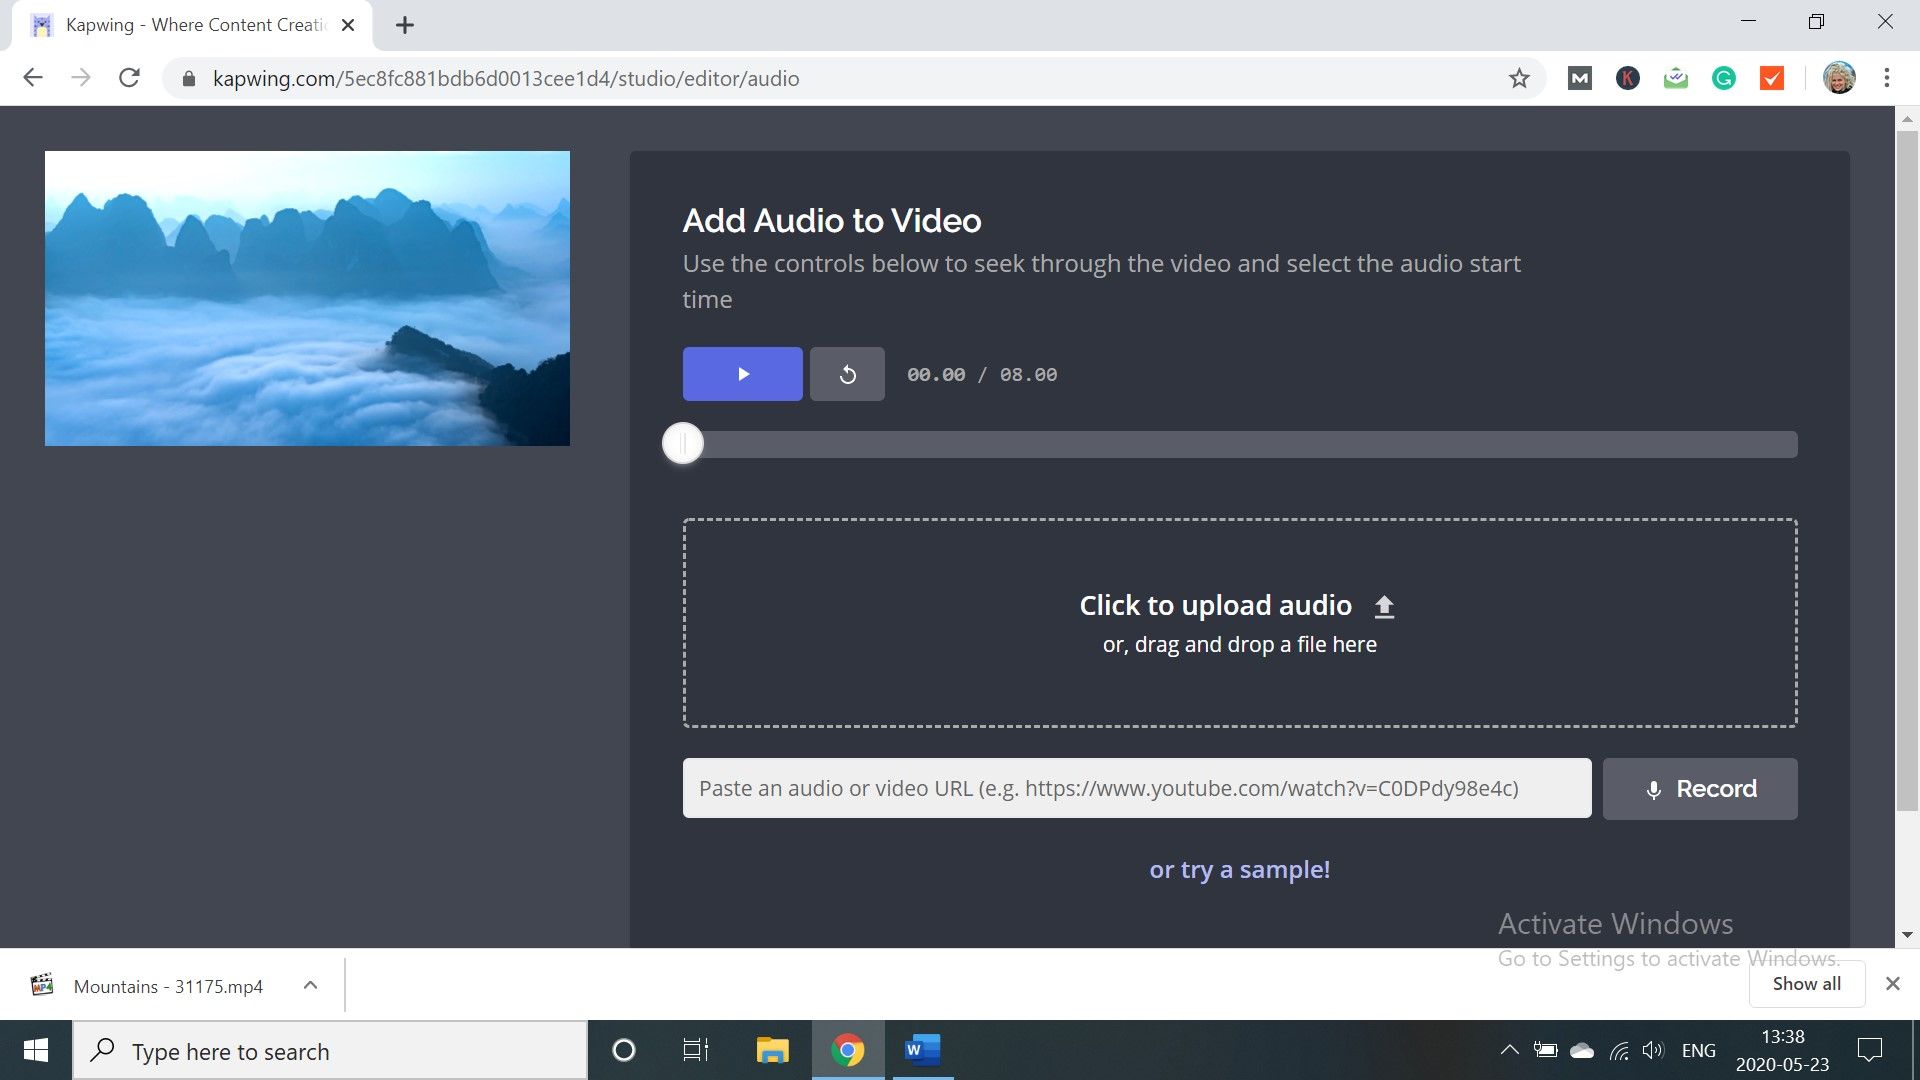The height and width of the screenshot is (1080, 1920).
Task: Open the Grammarly extension icon
Action: point(1723,78)
